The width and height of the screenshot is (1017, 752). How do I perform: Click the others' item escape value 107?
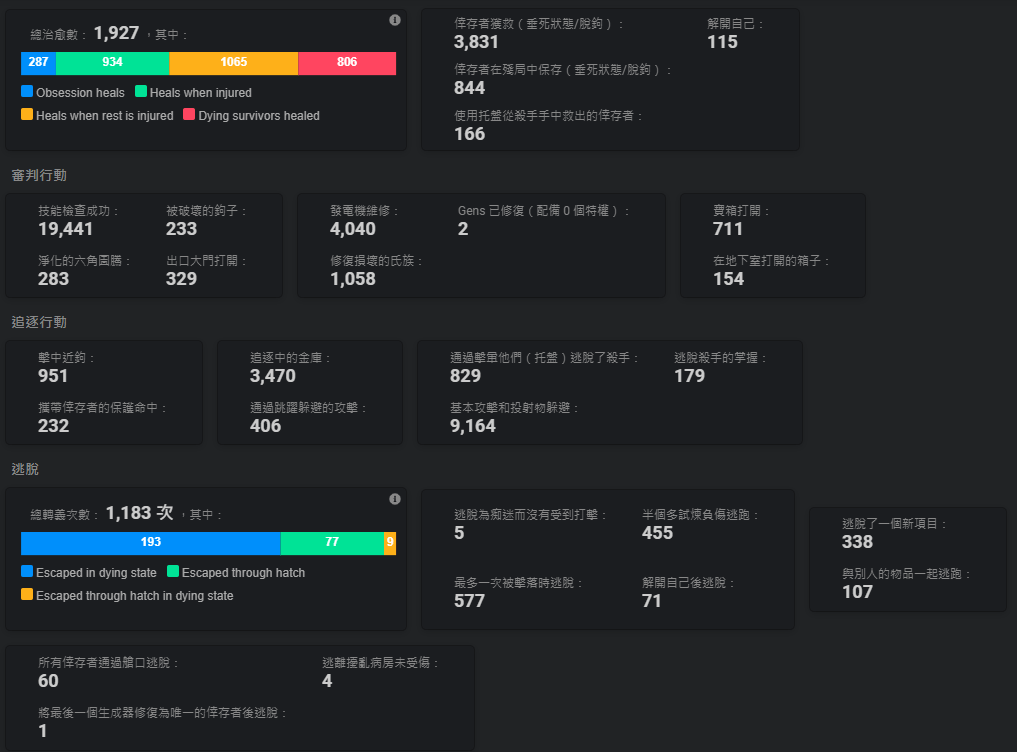click(857, 592)
